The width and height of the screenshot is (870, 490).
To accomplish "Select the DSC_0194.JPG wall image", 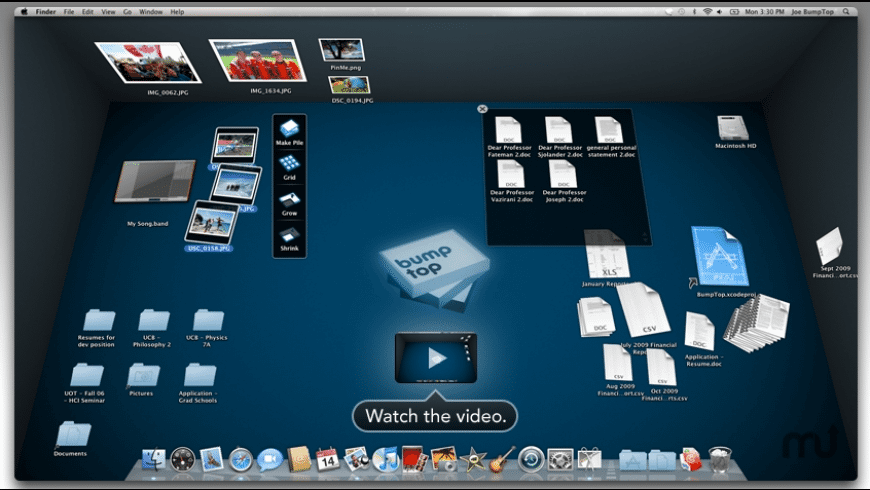I will (350, 85).
